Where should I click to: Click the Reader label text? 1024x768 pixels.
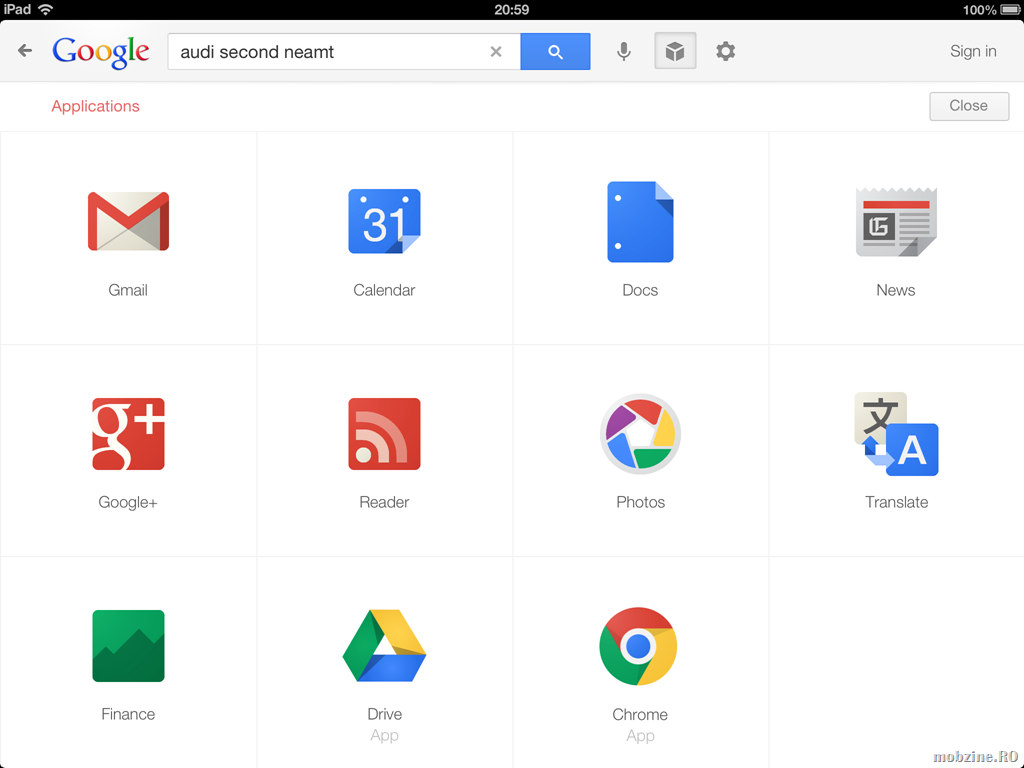[x=384, y=502]
